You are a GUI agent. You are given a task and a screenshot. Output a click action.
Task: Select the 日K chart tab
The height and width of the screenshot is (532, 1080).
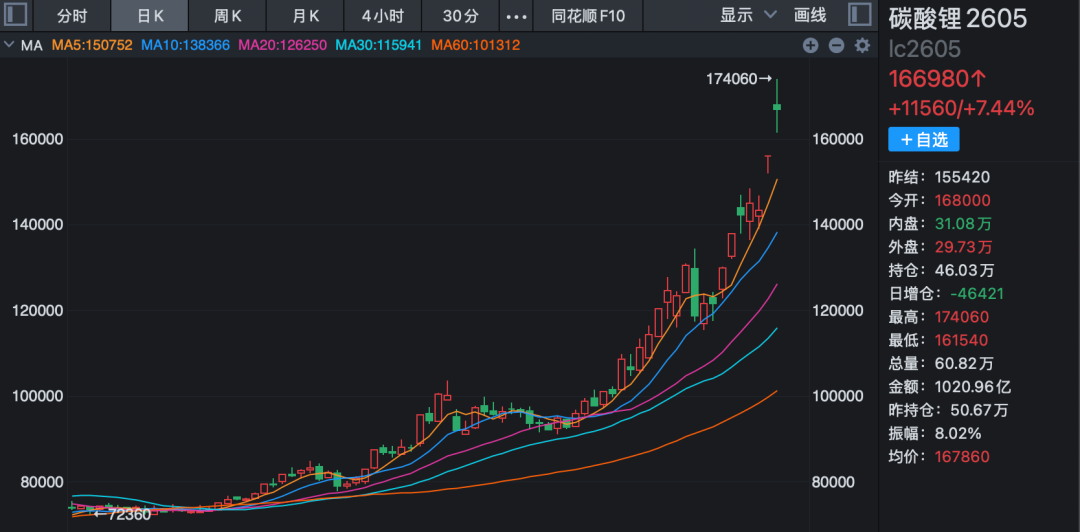(x=150, y=15)
